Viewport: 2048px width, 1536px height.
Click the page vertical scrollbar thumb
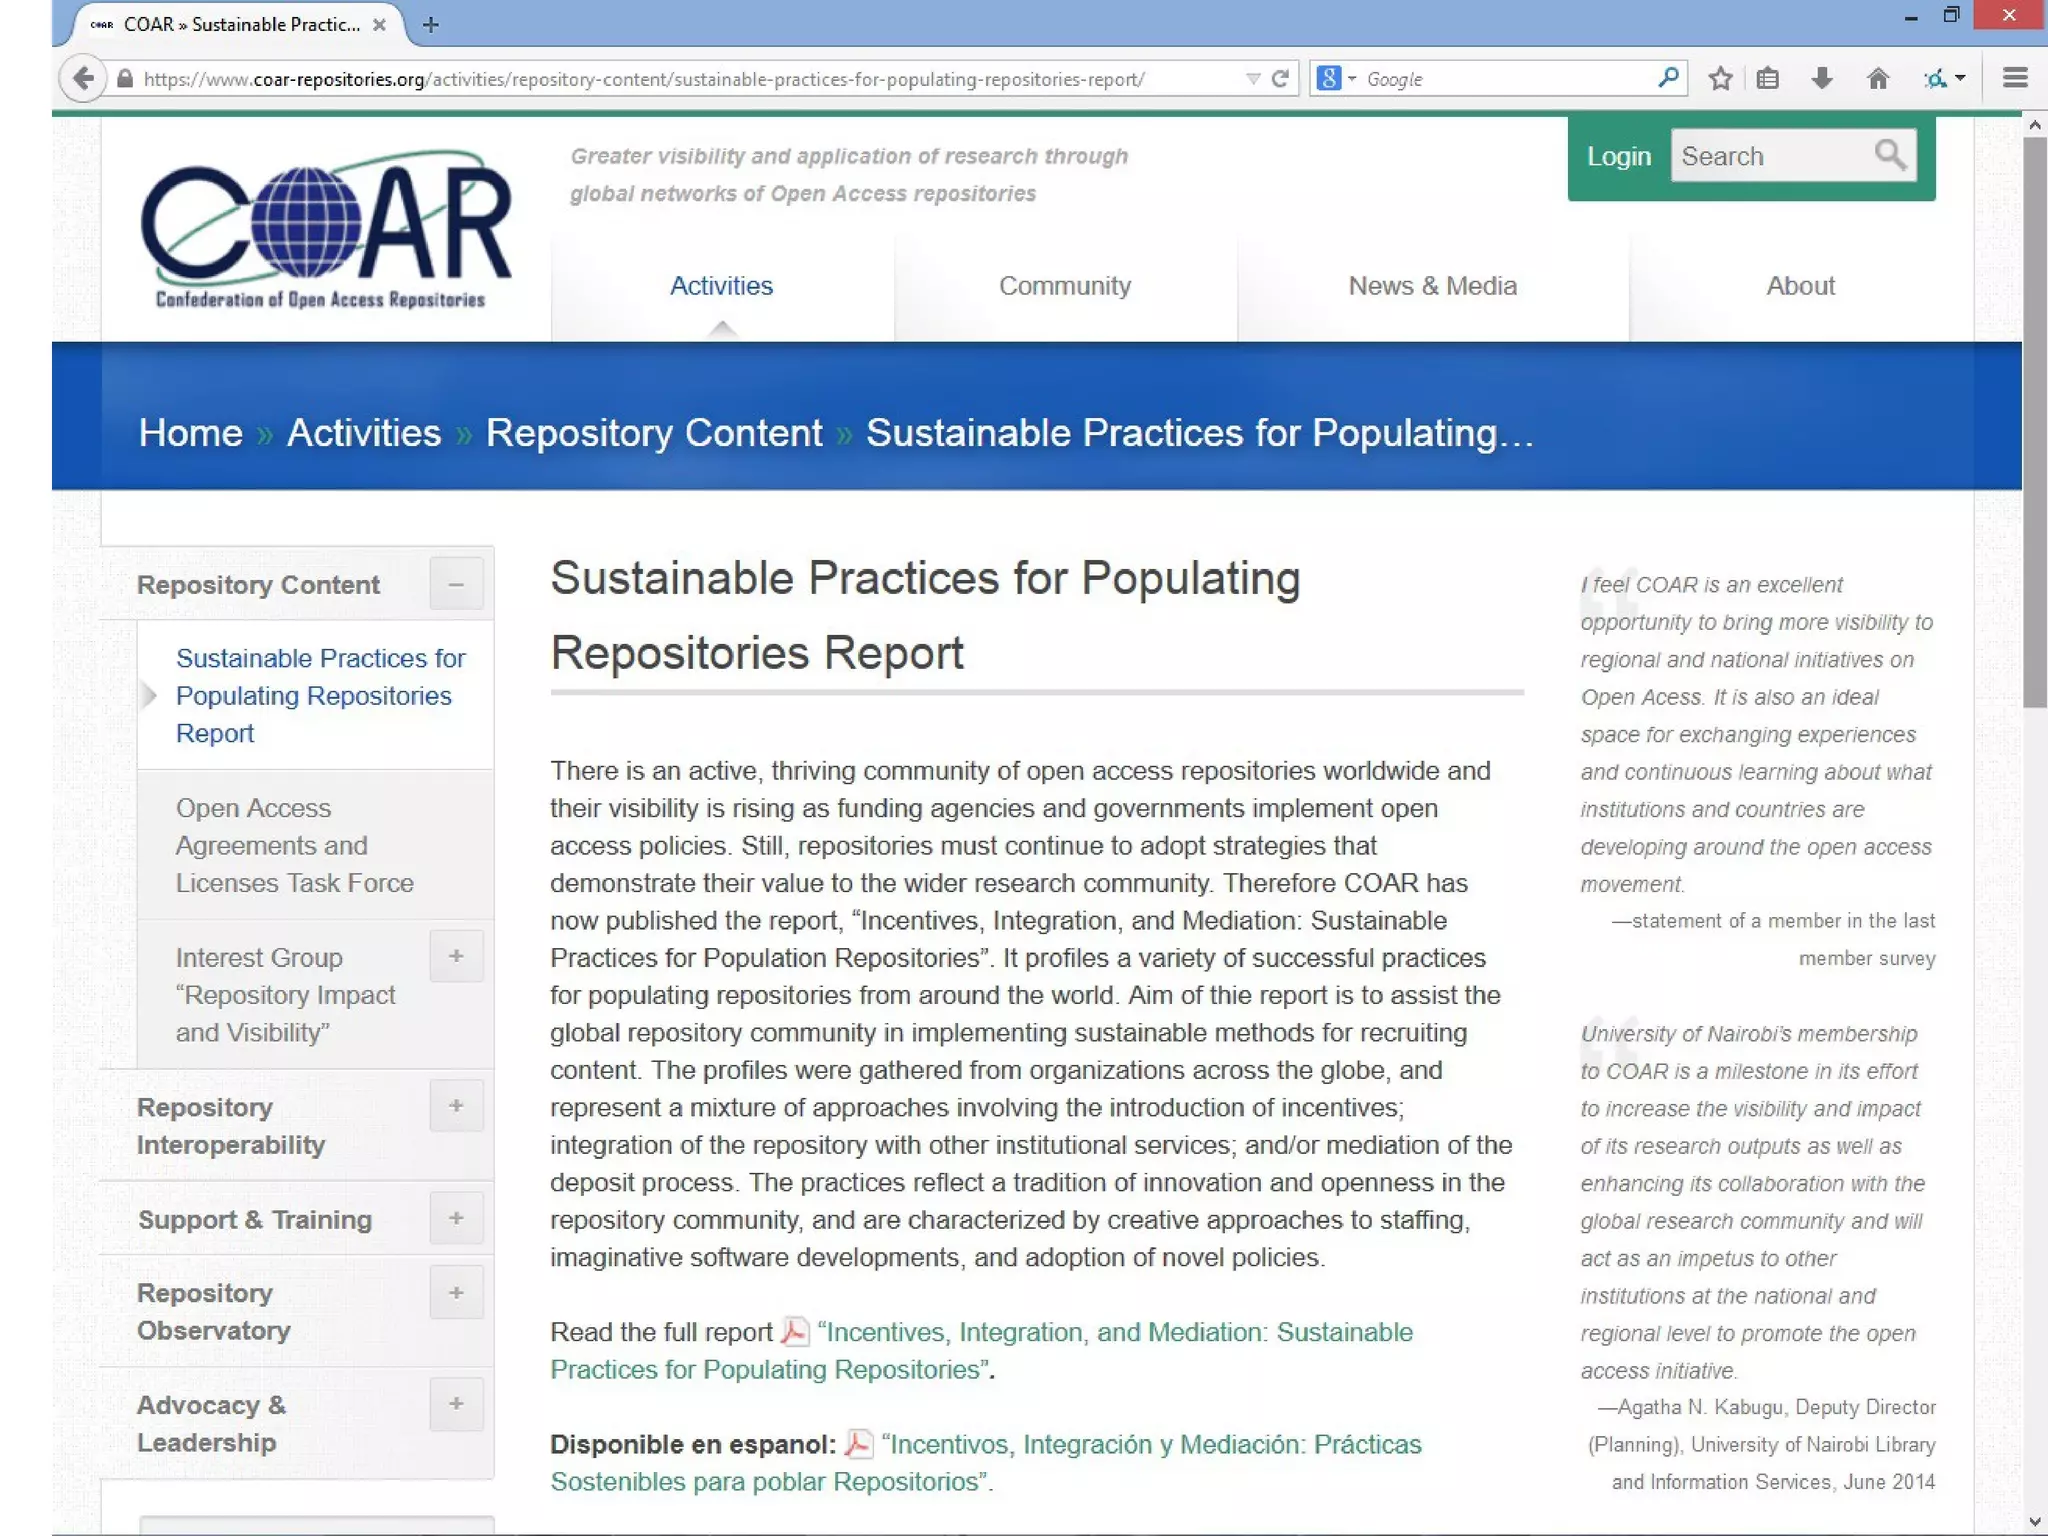pos(2034,420)
